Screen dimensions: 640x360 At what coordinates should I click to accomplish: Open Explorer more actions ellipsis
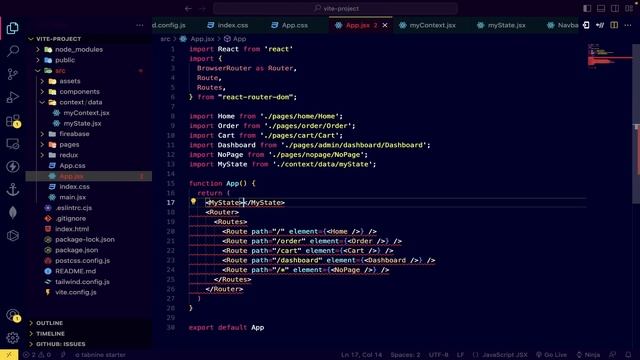[x=140, y=25]
